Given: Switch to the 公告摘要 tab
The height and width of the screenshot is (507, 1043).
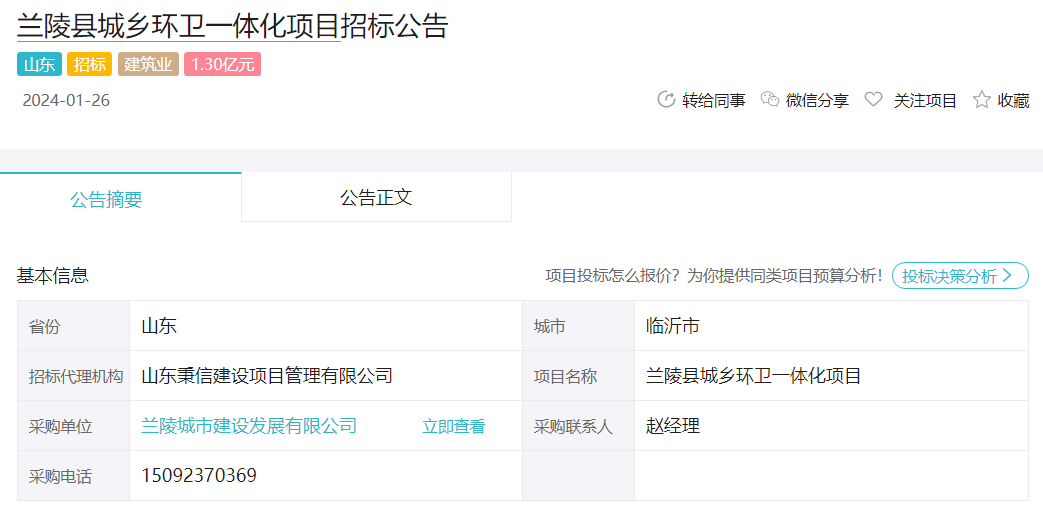Looking at the screenshot, I should [x=120, y=198].
